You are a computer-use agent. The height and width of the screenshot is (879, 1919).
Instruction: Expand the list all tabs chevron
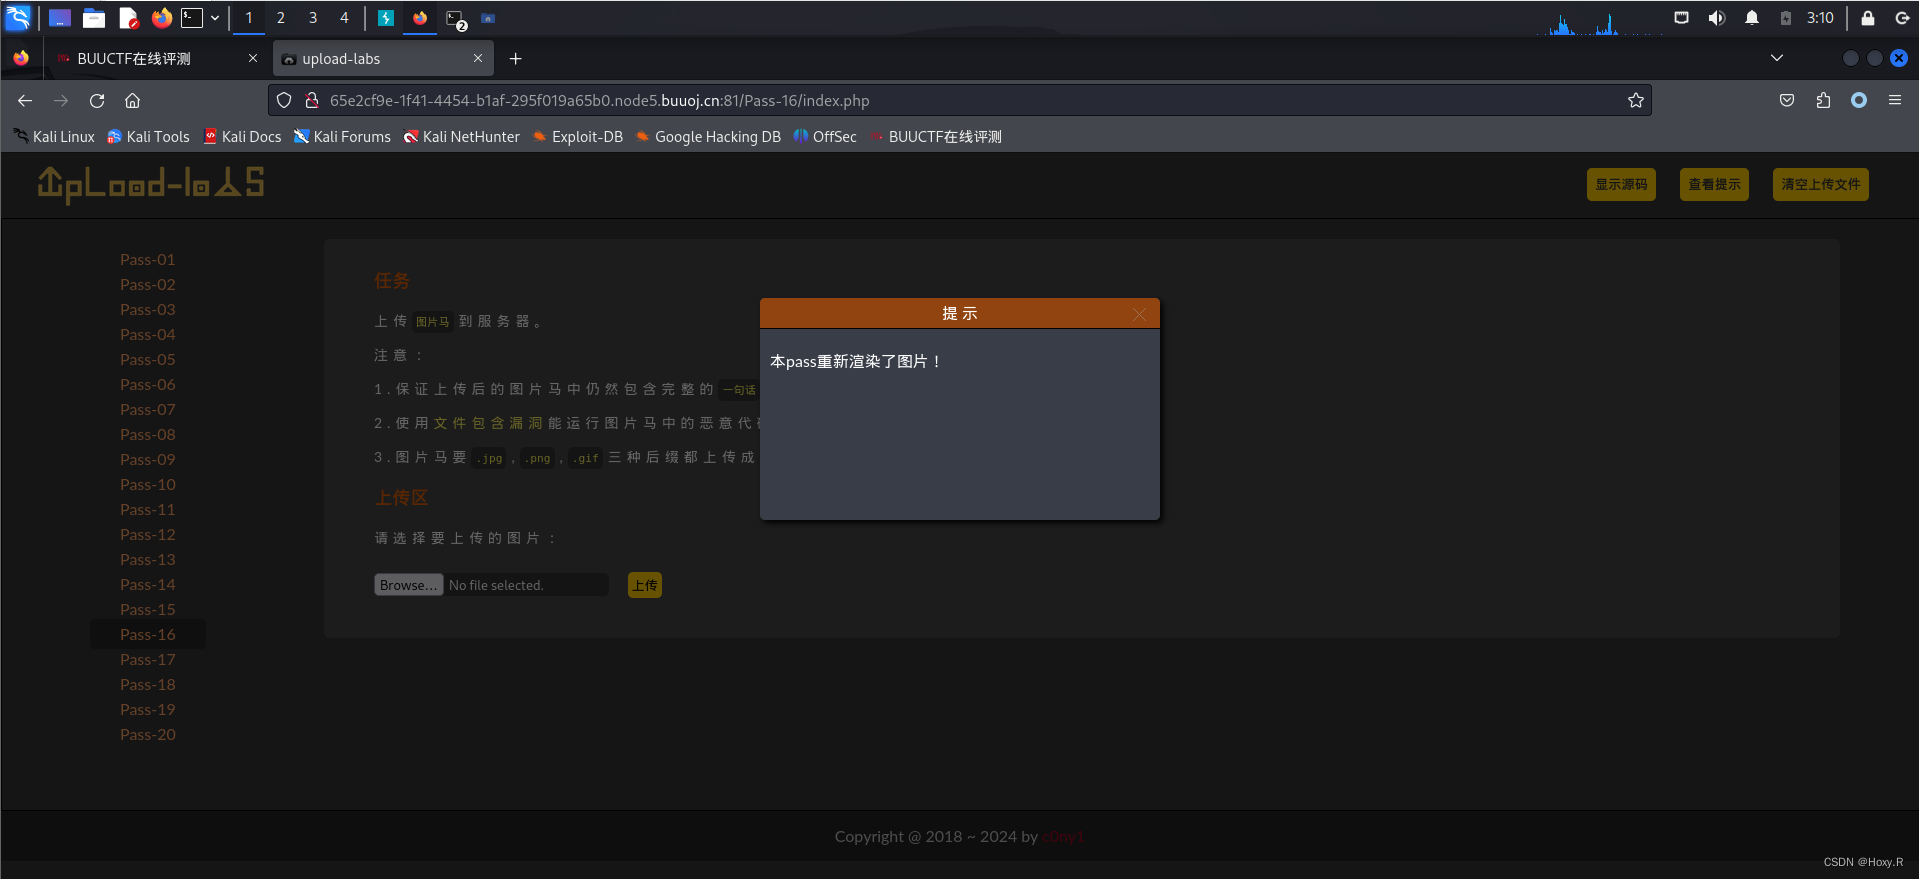coord(1777,58)
